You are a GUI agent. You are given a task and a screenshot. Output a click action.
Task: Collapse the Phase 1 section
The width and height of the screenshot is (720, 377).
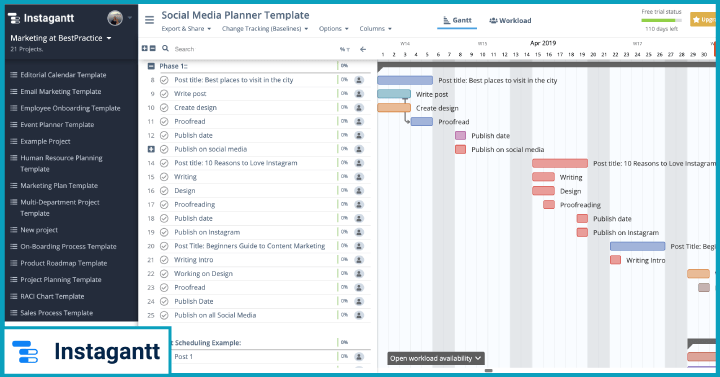click(x=151, y=66)
